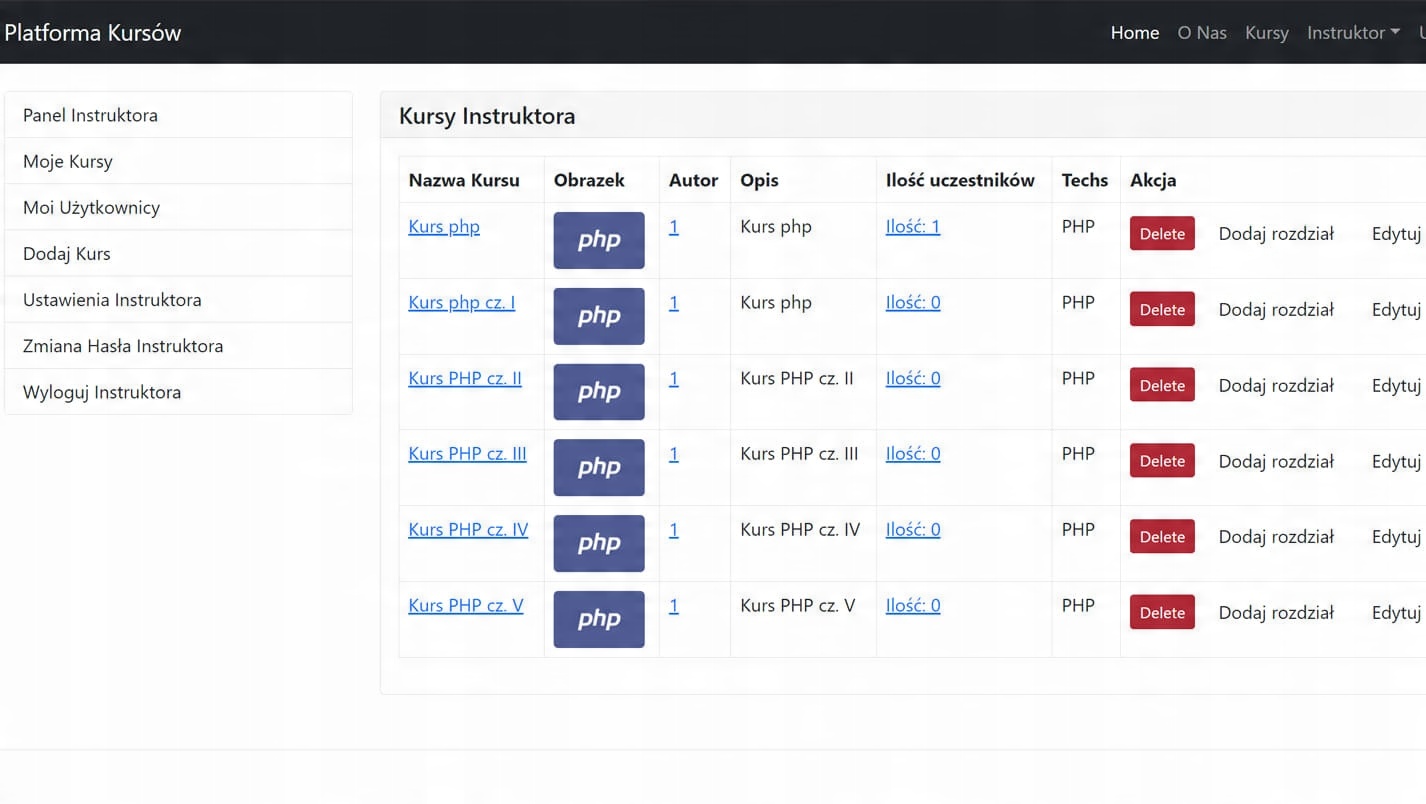This screenshot has width=1426, height=804.
Task: Click php image in Kurs PHP cz. III row
Action: (598, 467)
